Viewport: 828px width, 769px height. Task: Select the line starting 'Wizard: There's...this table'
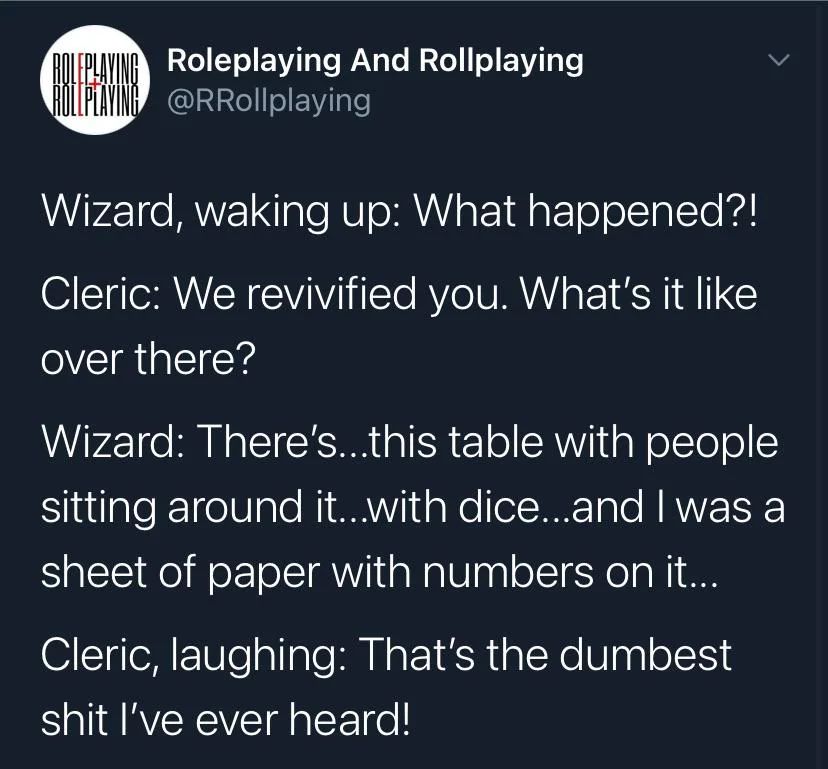(410, 442)
